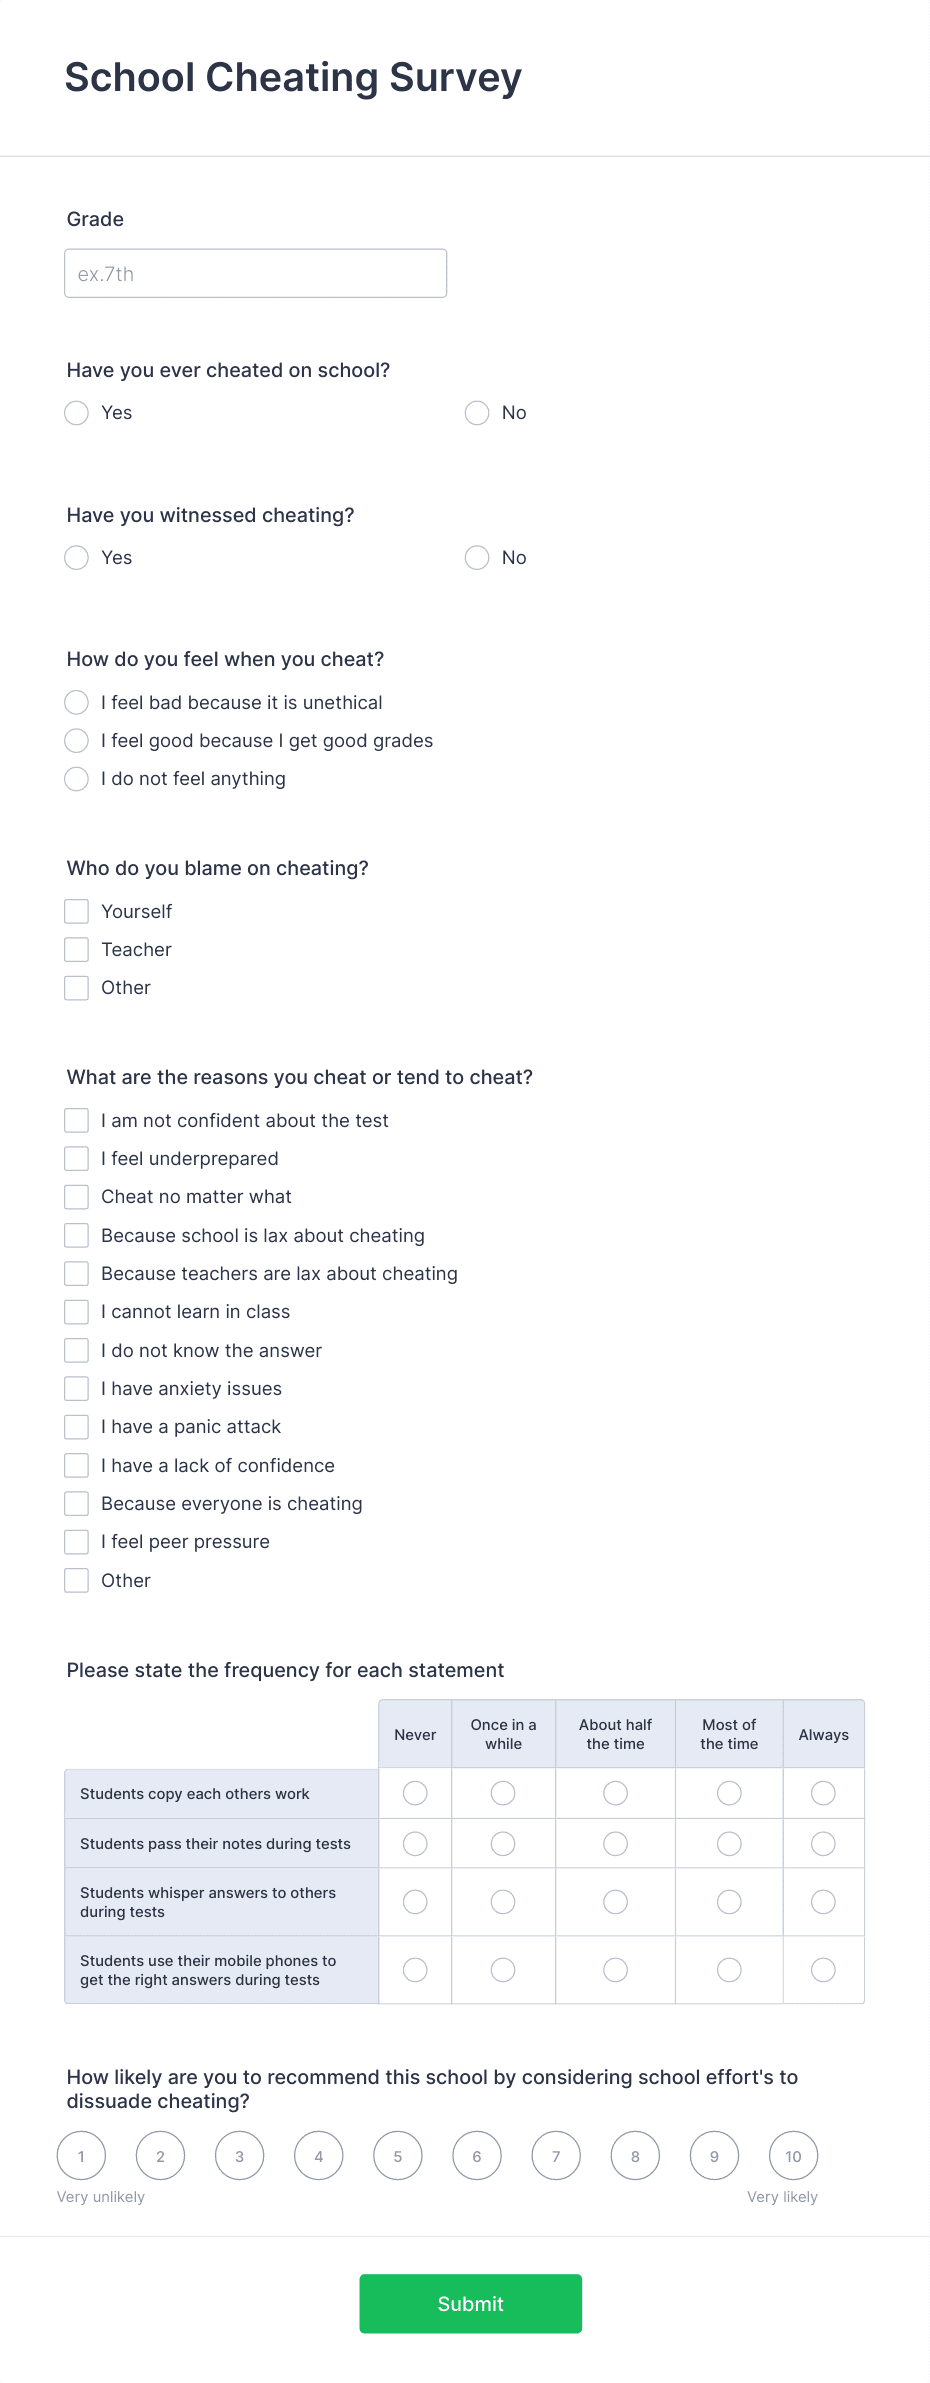Check the 'Teacher' blame checkbox
This screenshot has width=930, height=2383.
tap(77, 949)
